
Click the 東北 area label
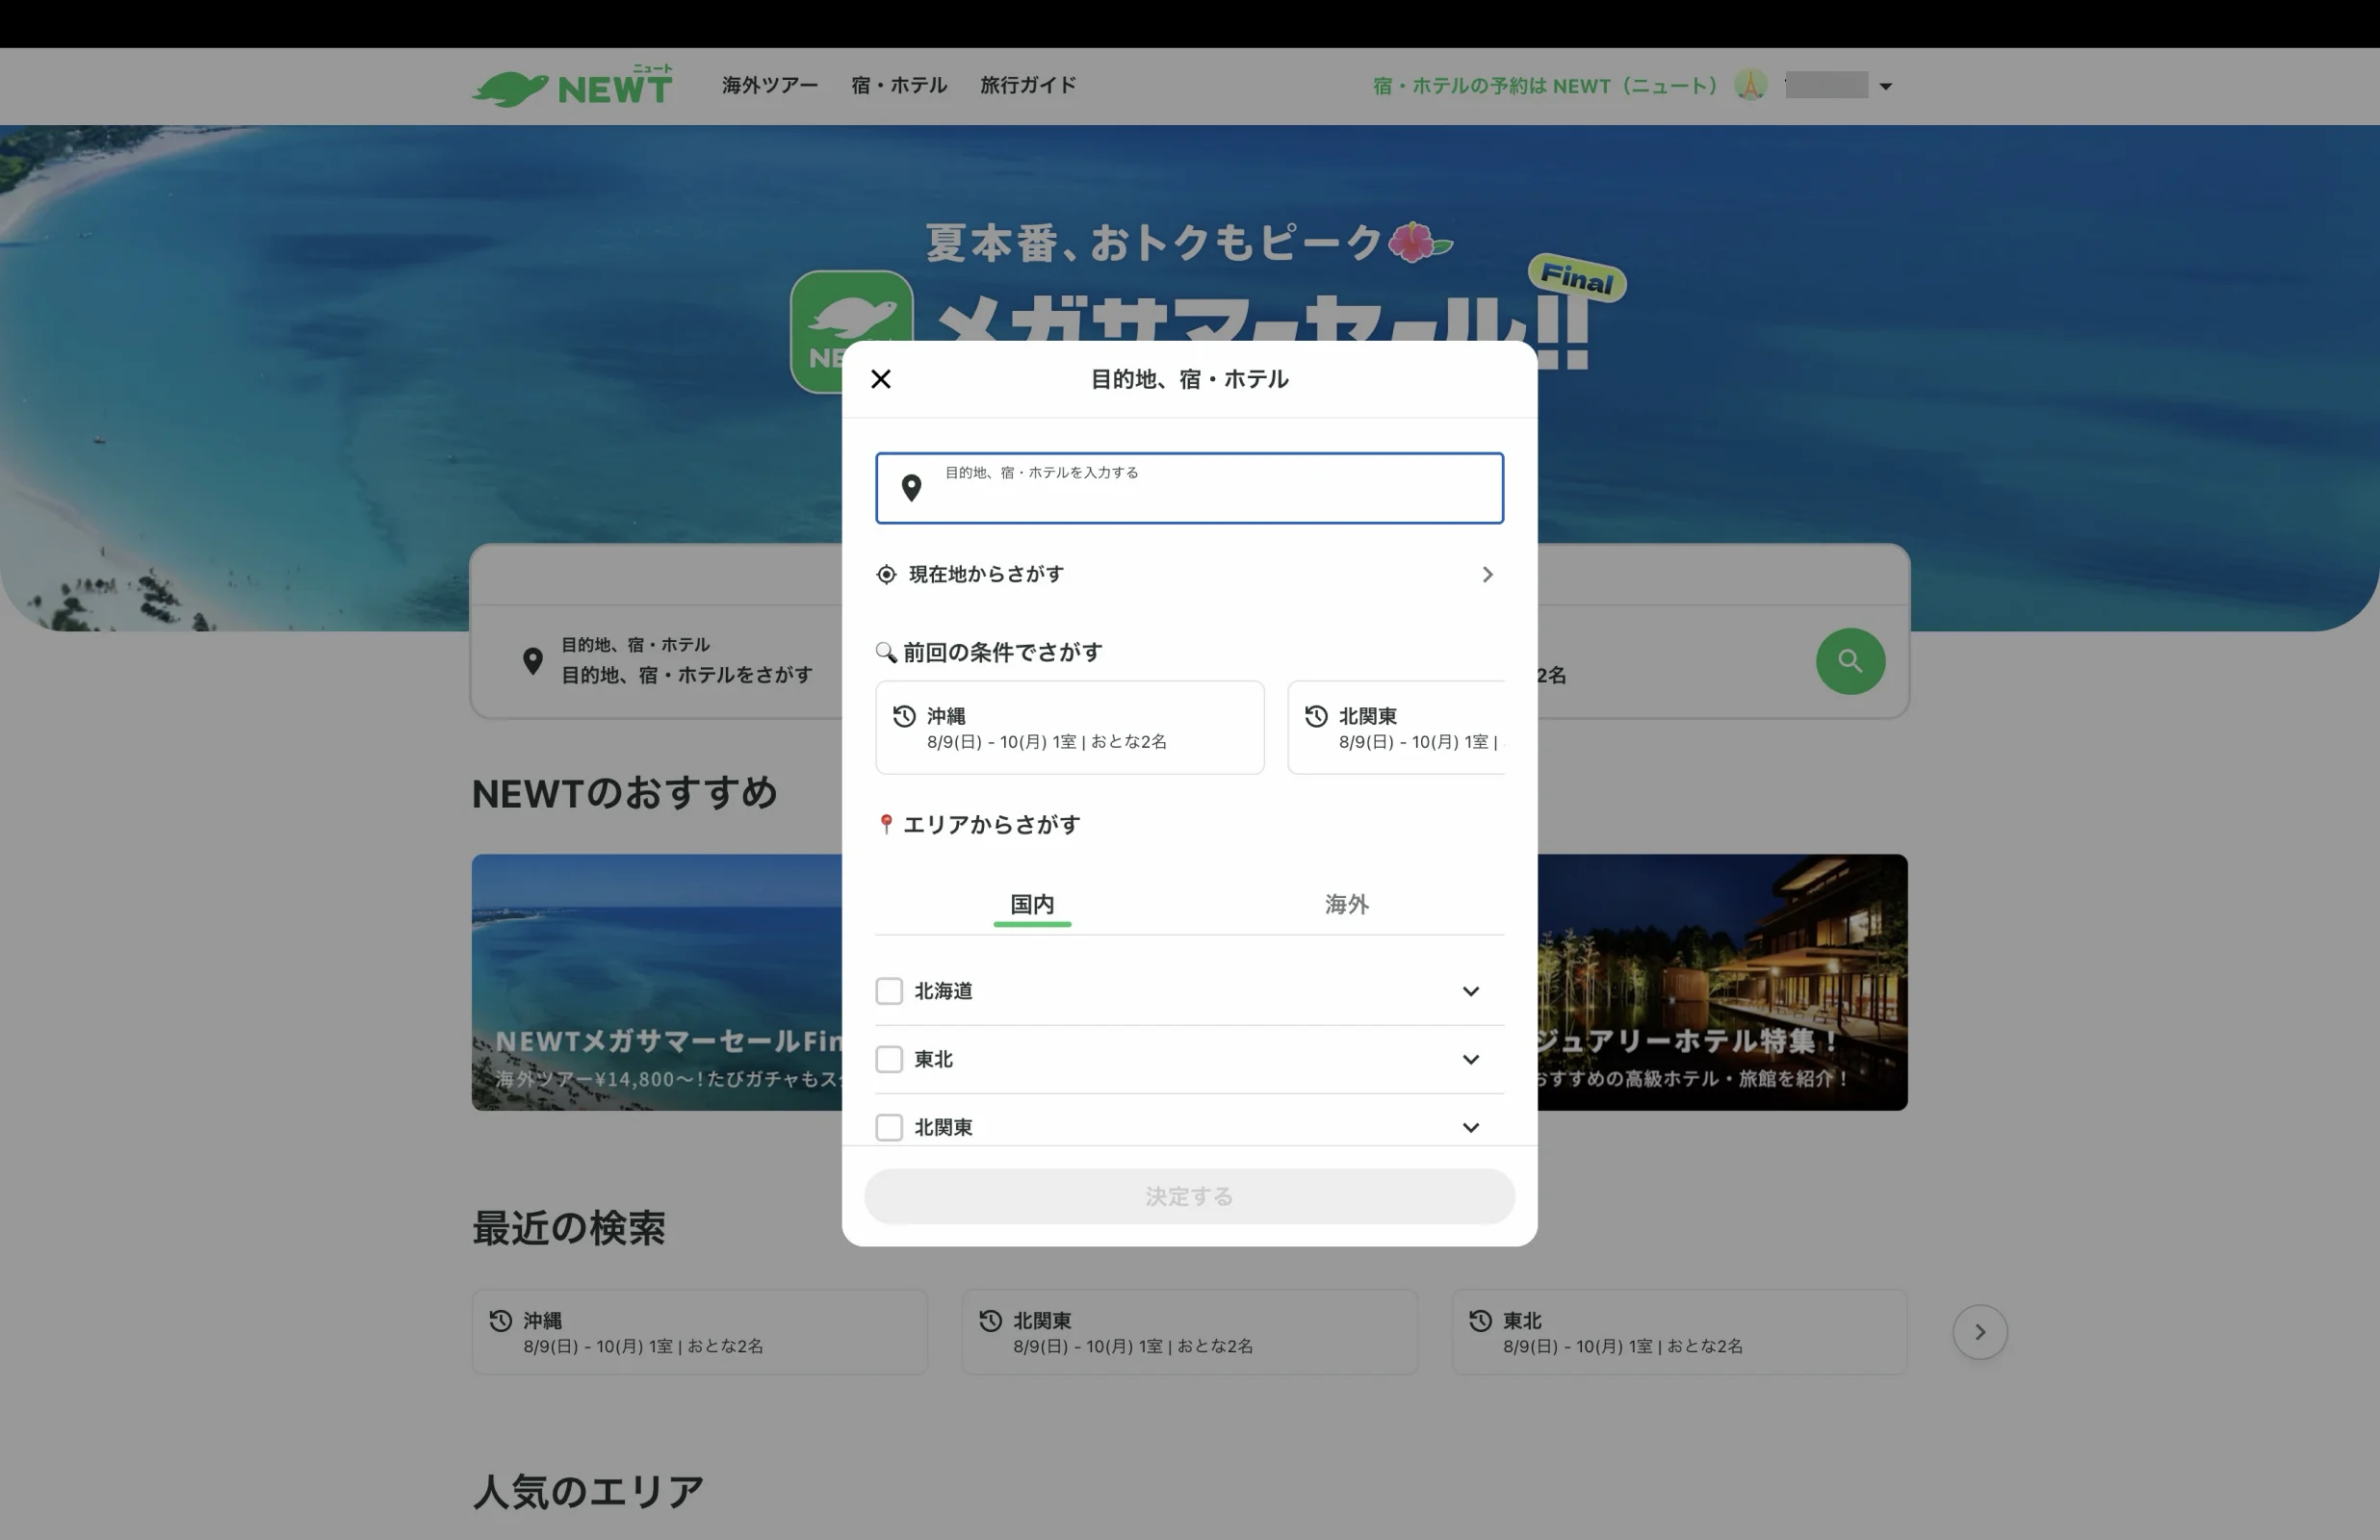coord(934,1059)
